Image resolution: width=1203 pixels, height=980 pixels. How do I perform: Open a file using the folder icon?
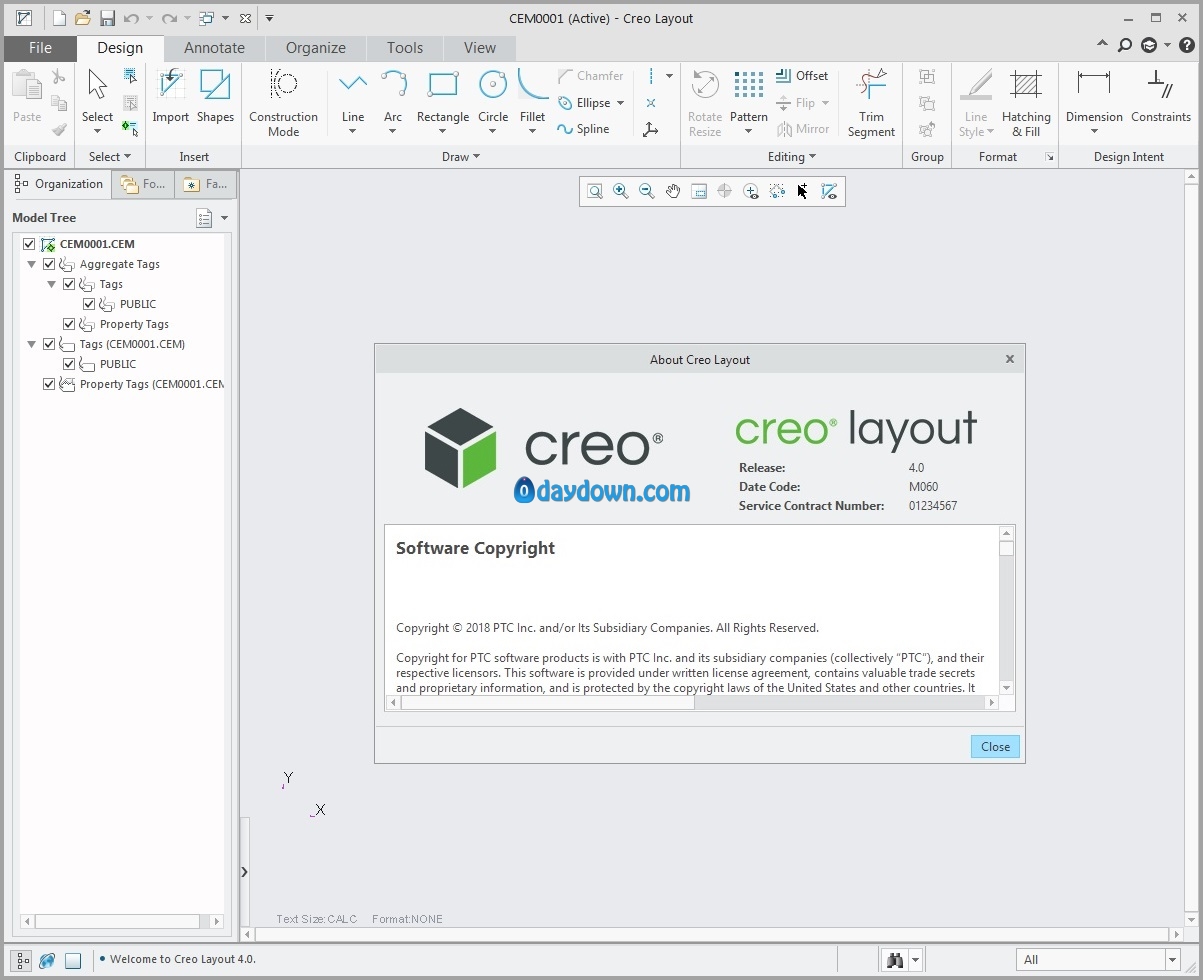point(83,18)
